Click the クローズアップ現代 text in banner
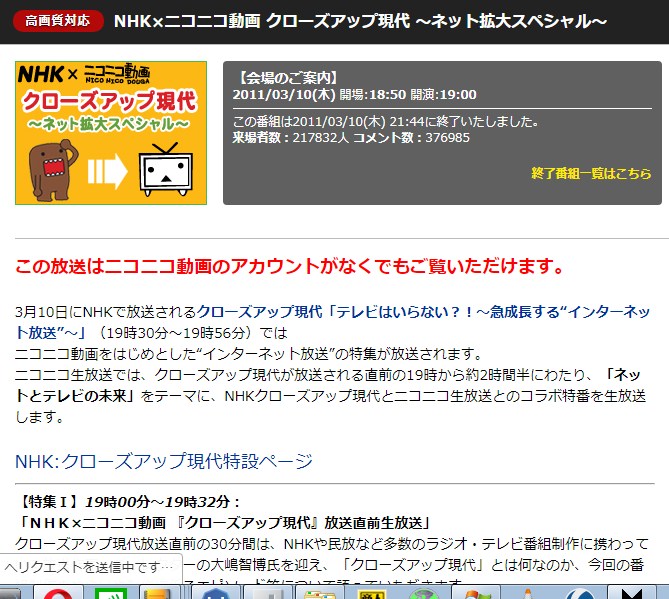This screenshot has height=599, width=669. (110, 100)
